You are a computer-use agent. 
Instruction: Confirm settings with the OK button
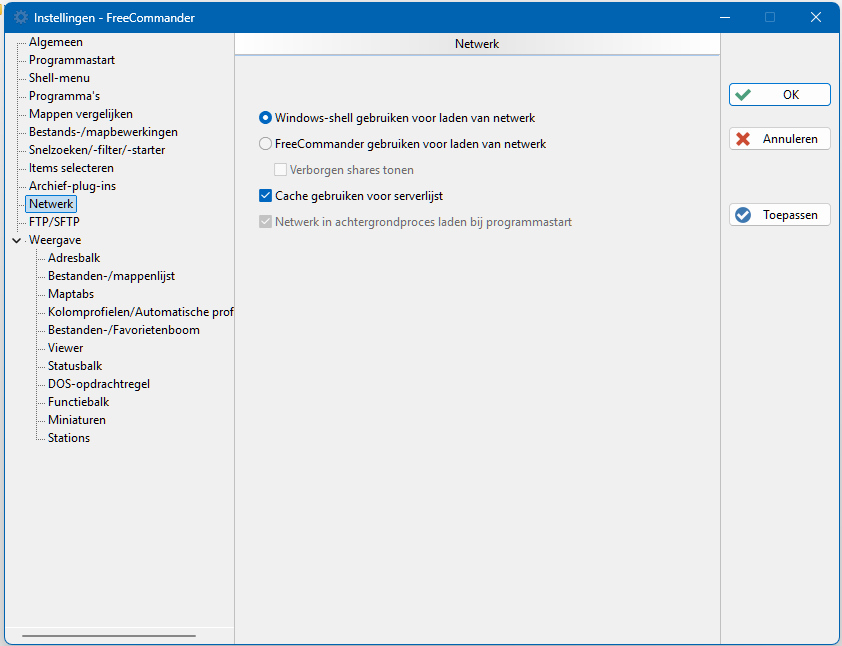(x=780, y=95)
